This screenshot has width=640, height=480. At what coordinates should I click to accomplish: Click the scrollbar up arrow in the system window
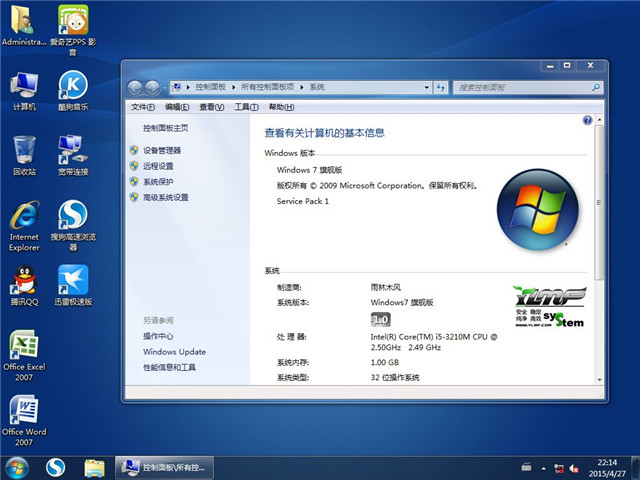[x=599, y=120]
